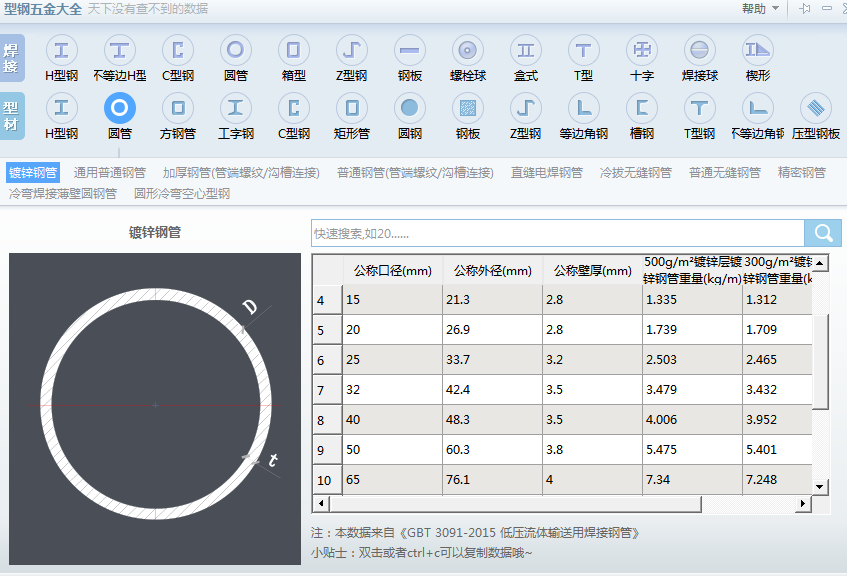Select row header 10 in the table

click(327, 480)
